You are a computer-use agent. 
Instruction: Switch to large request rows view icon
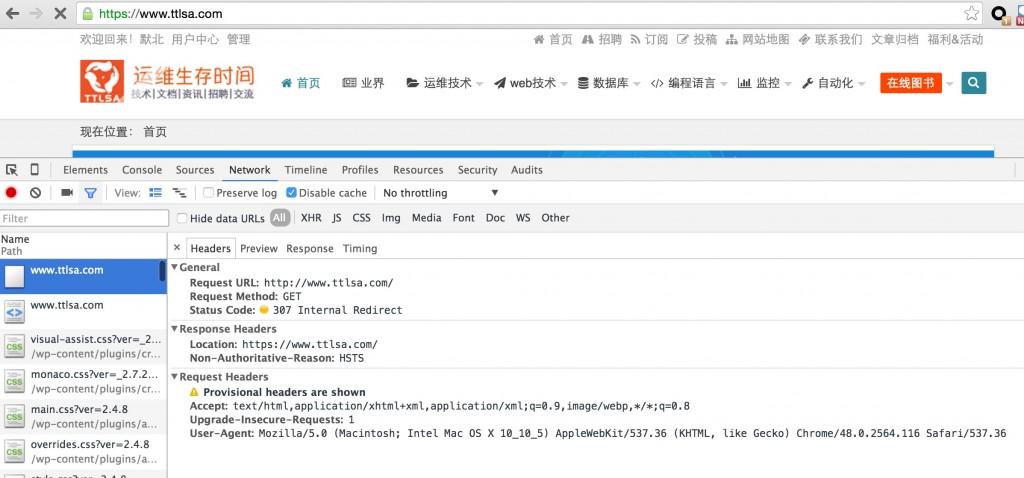pos(155,193)
